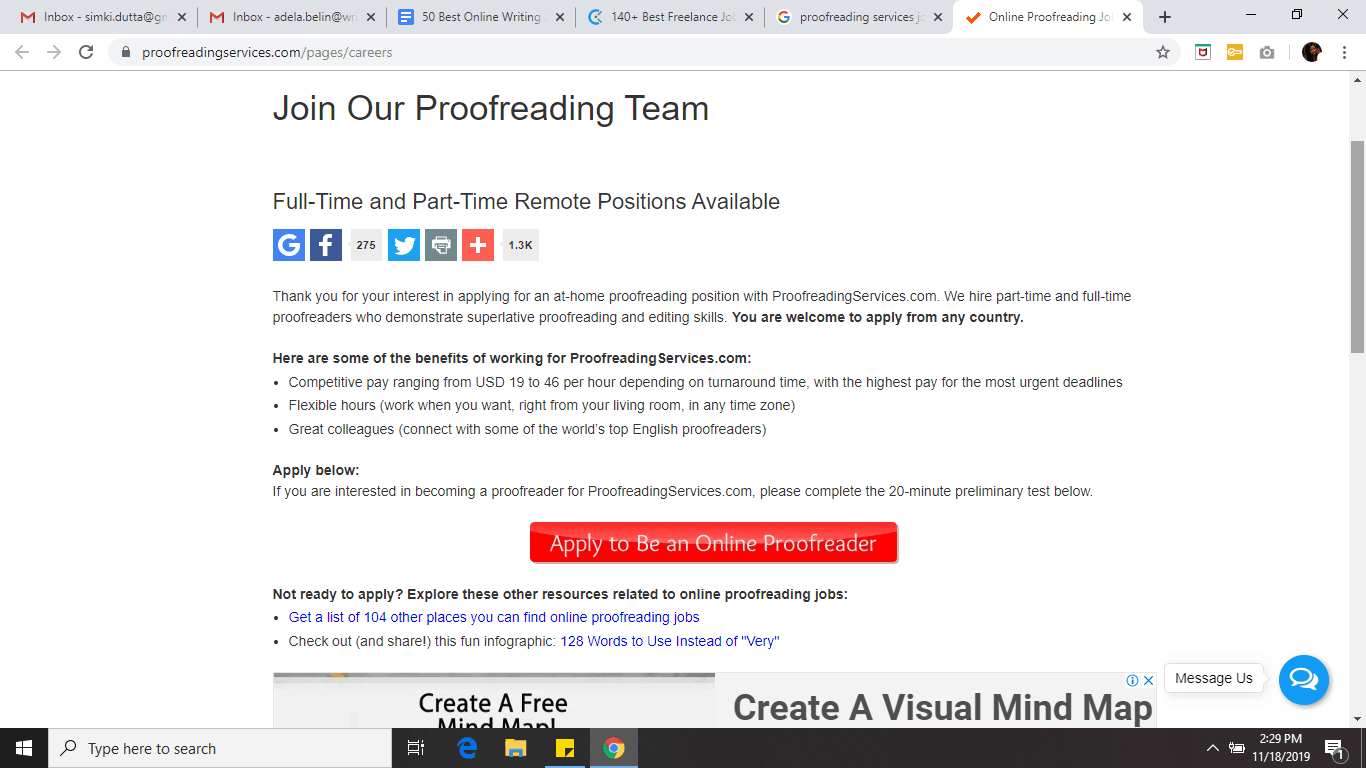Click the 275 Facebook share count
Image resolution: width=1366 pixels, height=768 pixels.
tap(366, 245)
